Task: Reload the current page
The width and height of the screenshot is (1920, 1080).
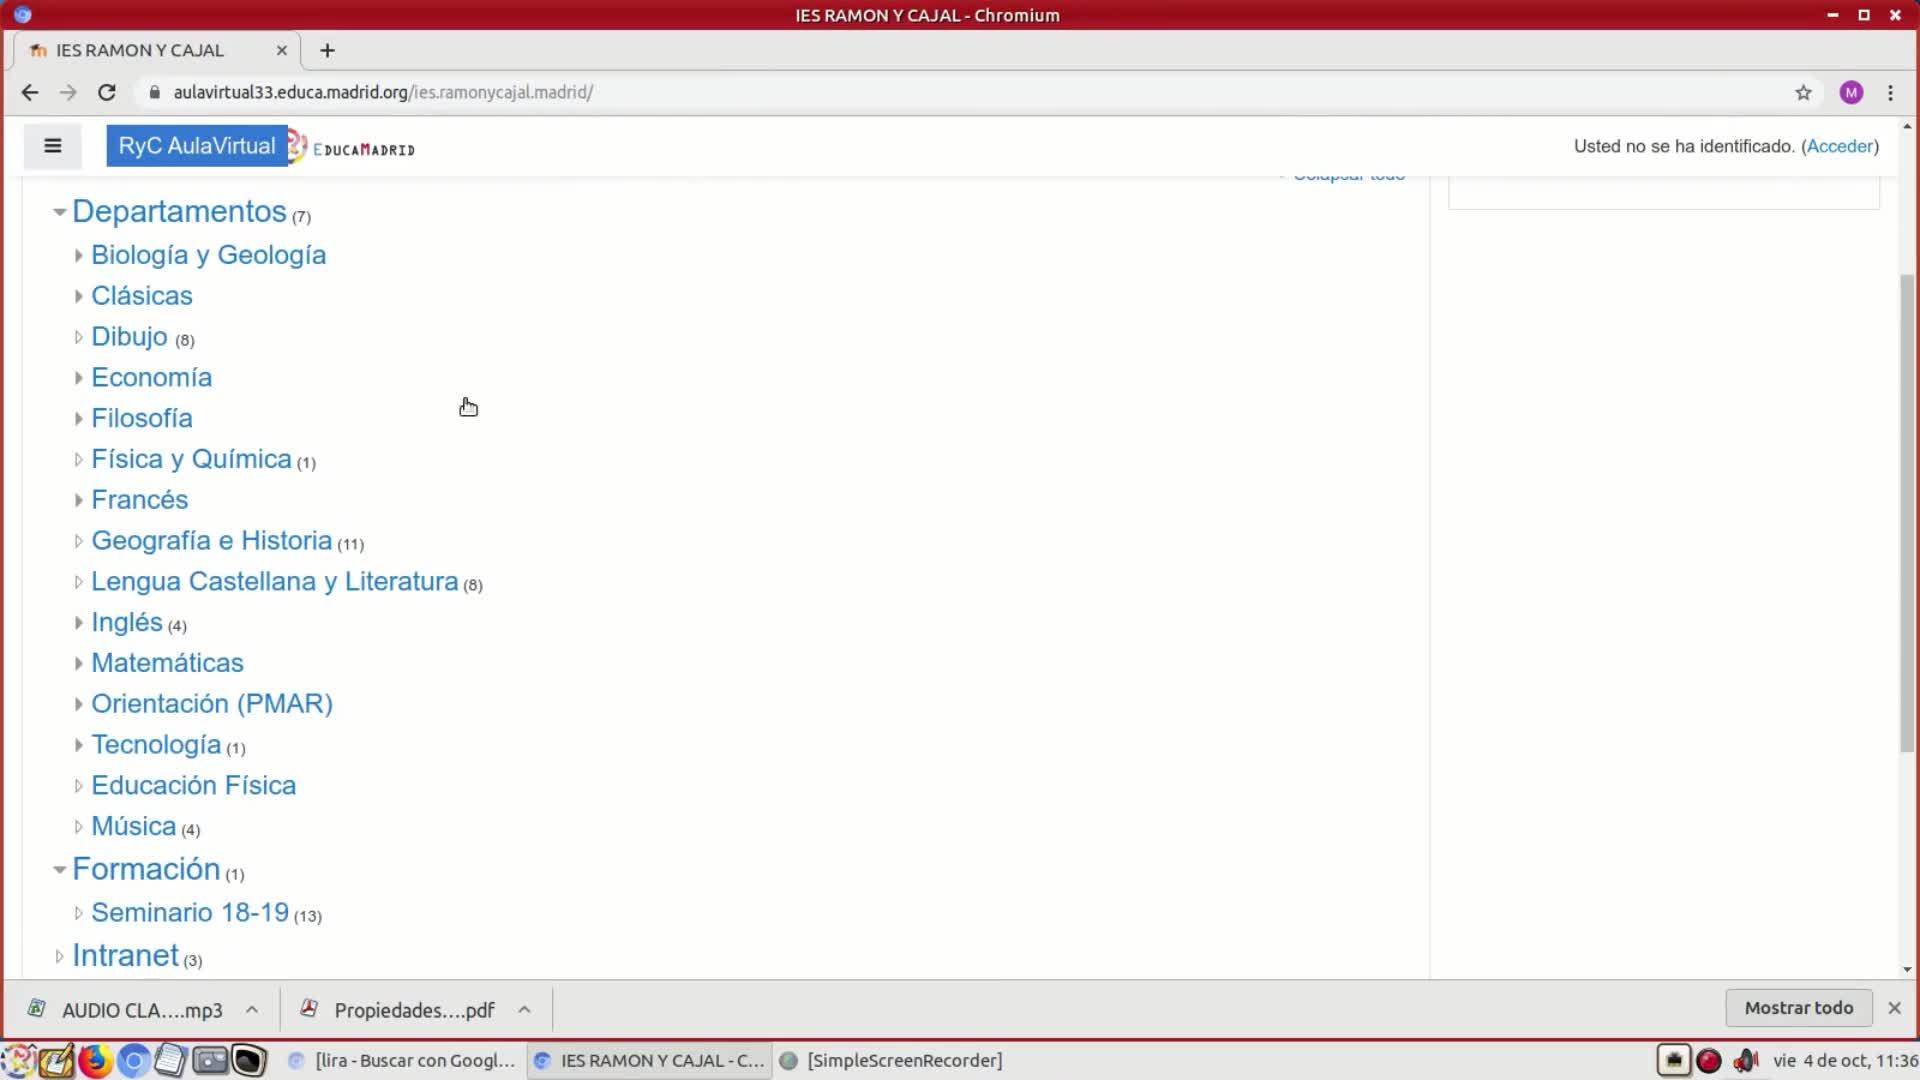Action: click(107, 92)
